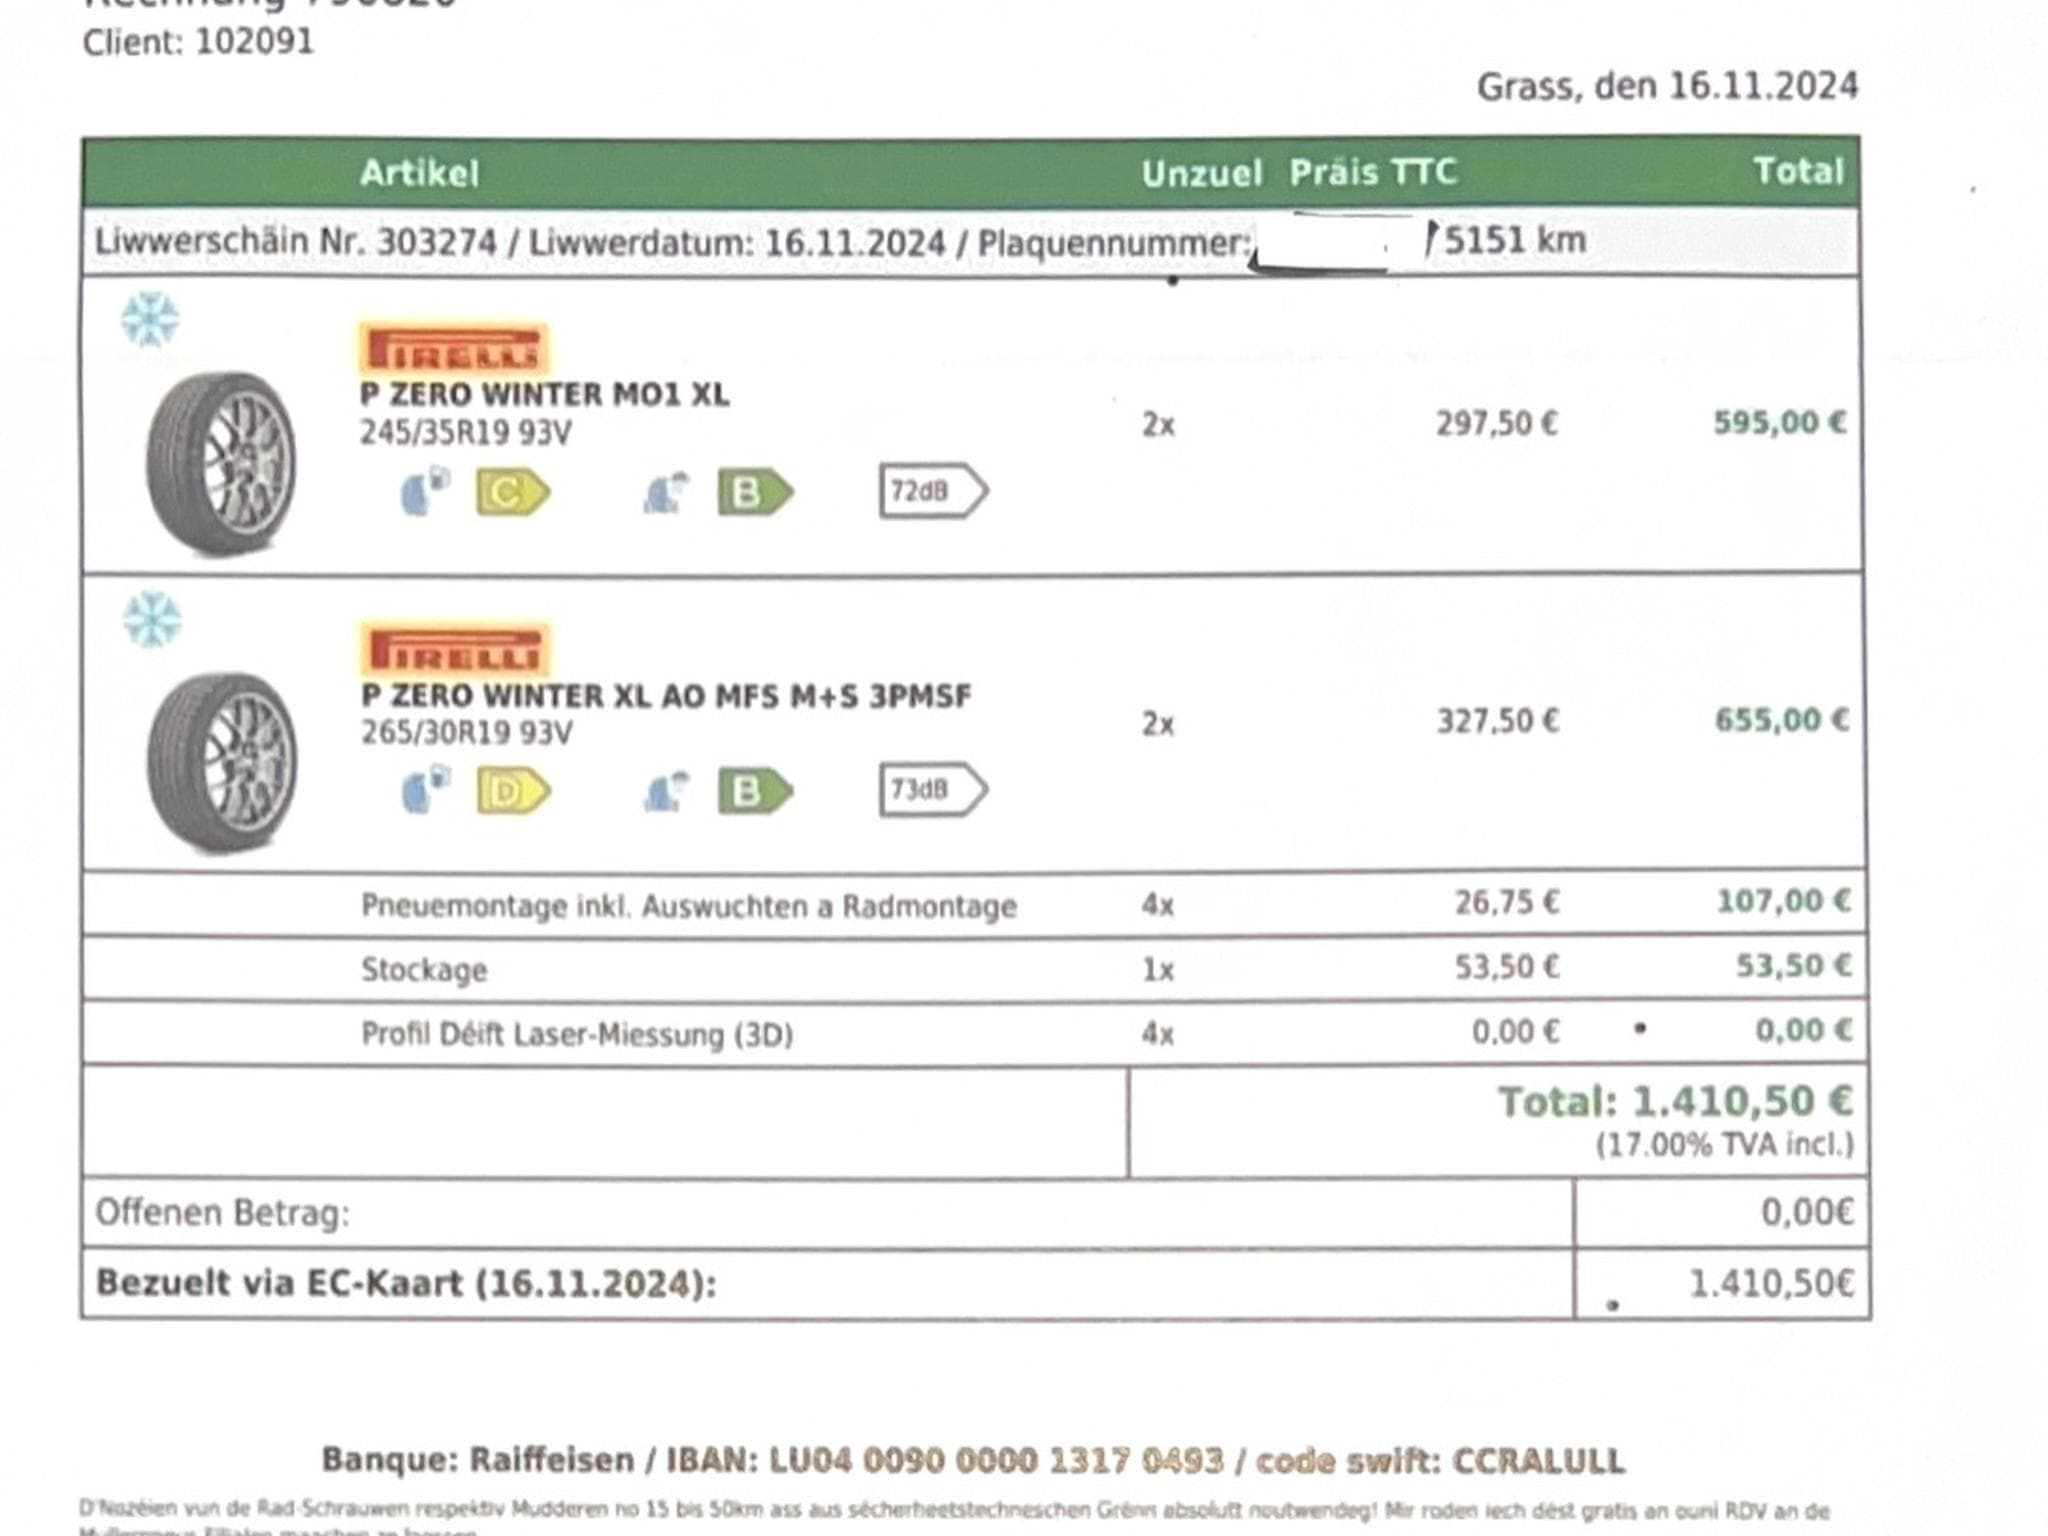Click the '4x' quantity in the Profil Déift row

[x=1158, y=1033]
